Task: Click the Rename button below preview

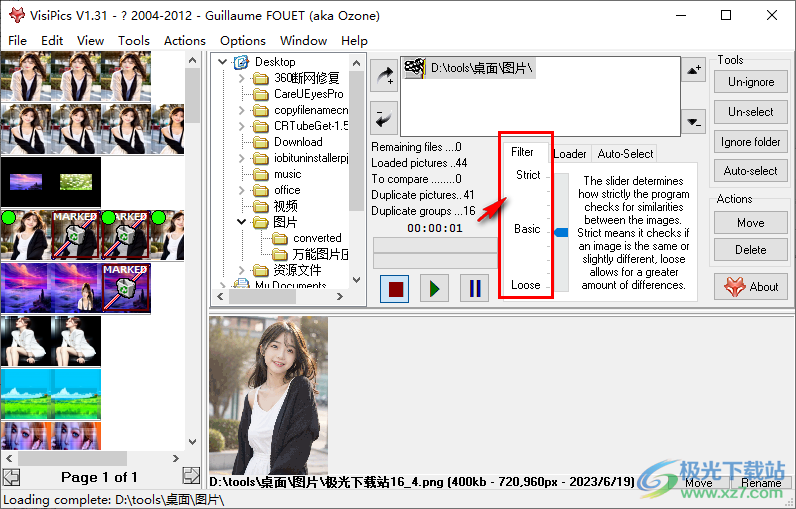Action: tap(761, 483)
